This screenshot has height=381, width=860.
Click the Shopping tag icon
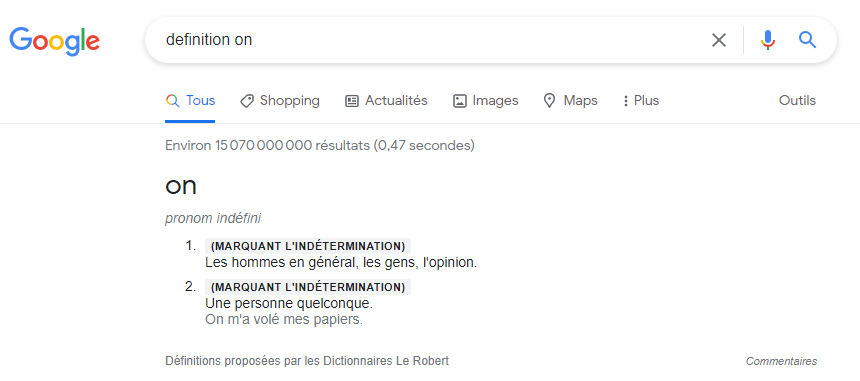247,101
